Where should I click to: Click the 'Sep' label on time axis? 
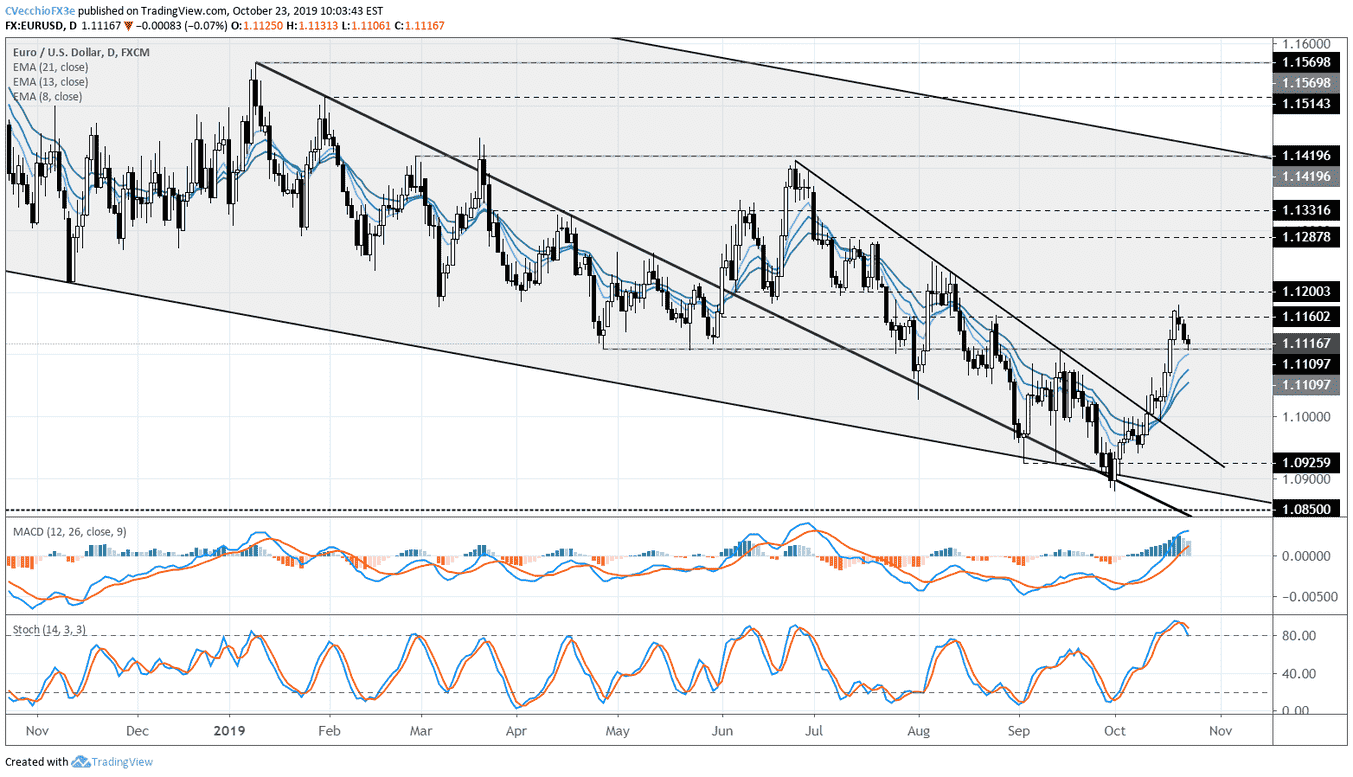(1020, 732)
